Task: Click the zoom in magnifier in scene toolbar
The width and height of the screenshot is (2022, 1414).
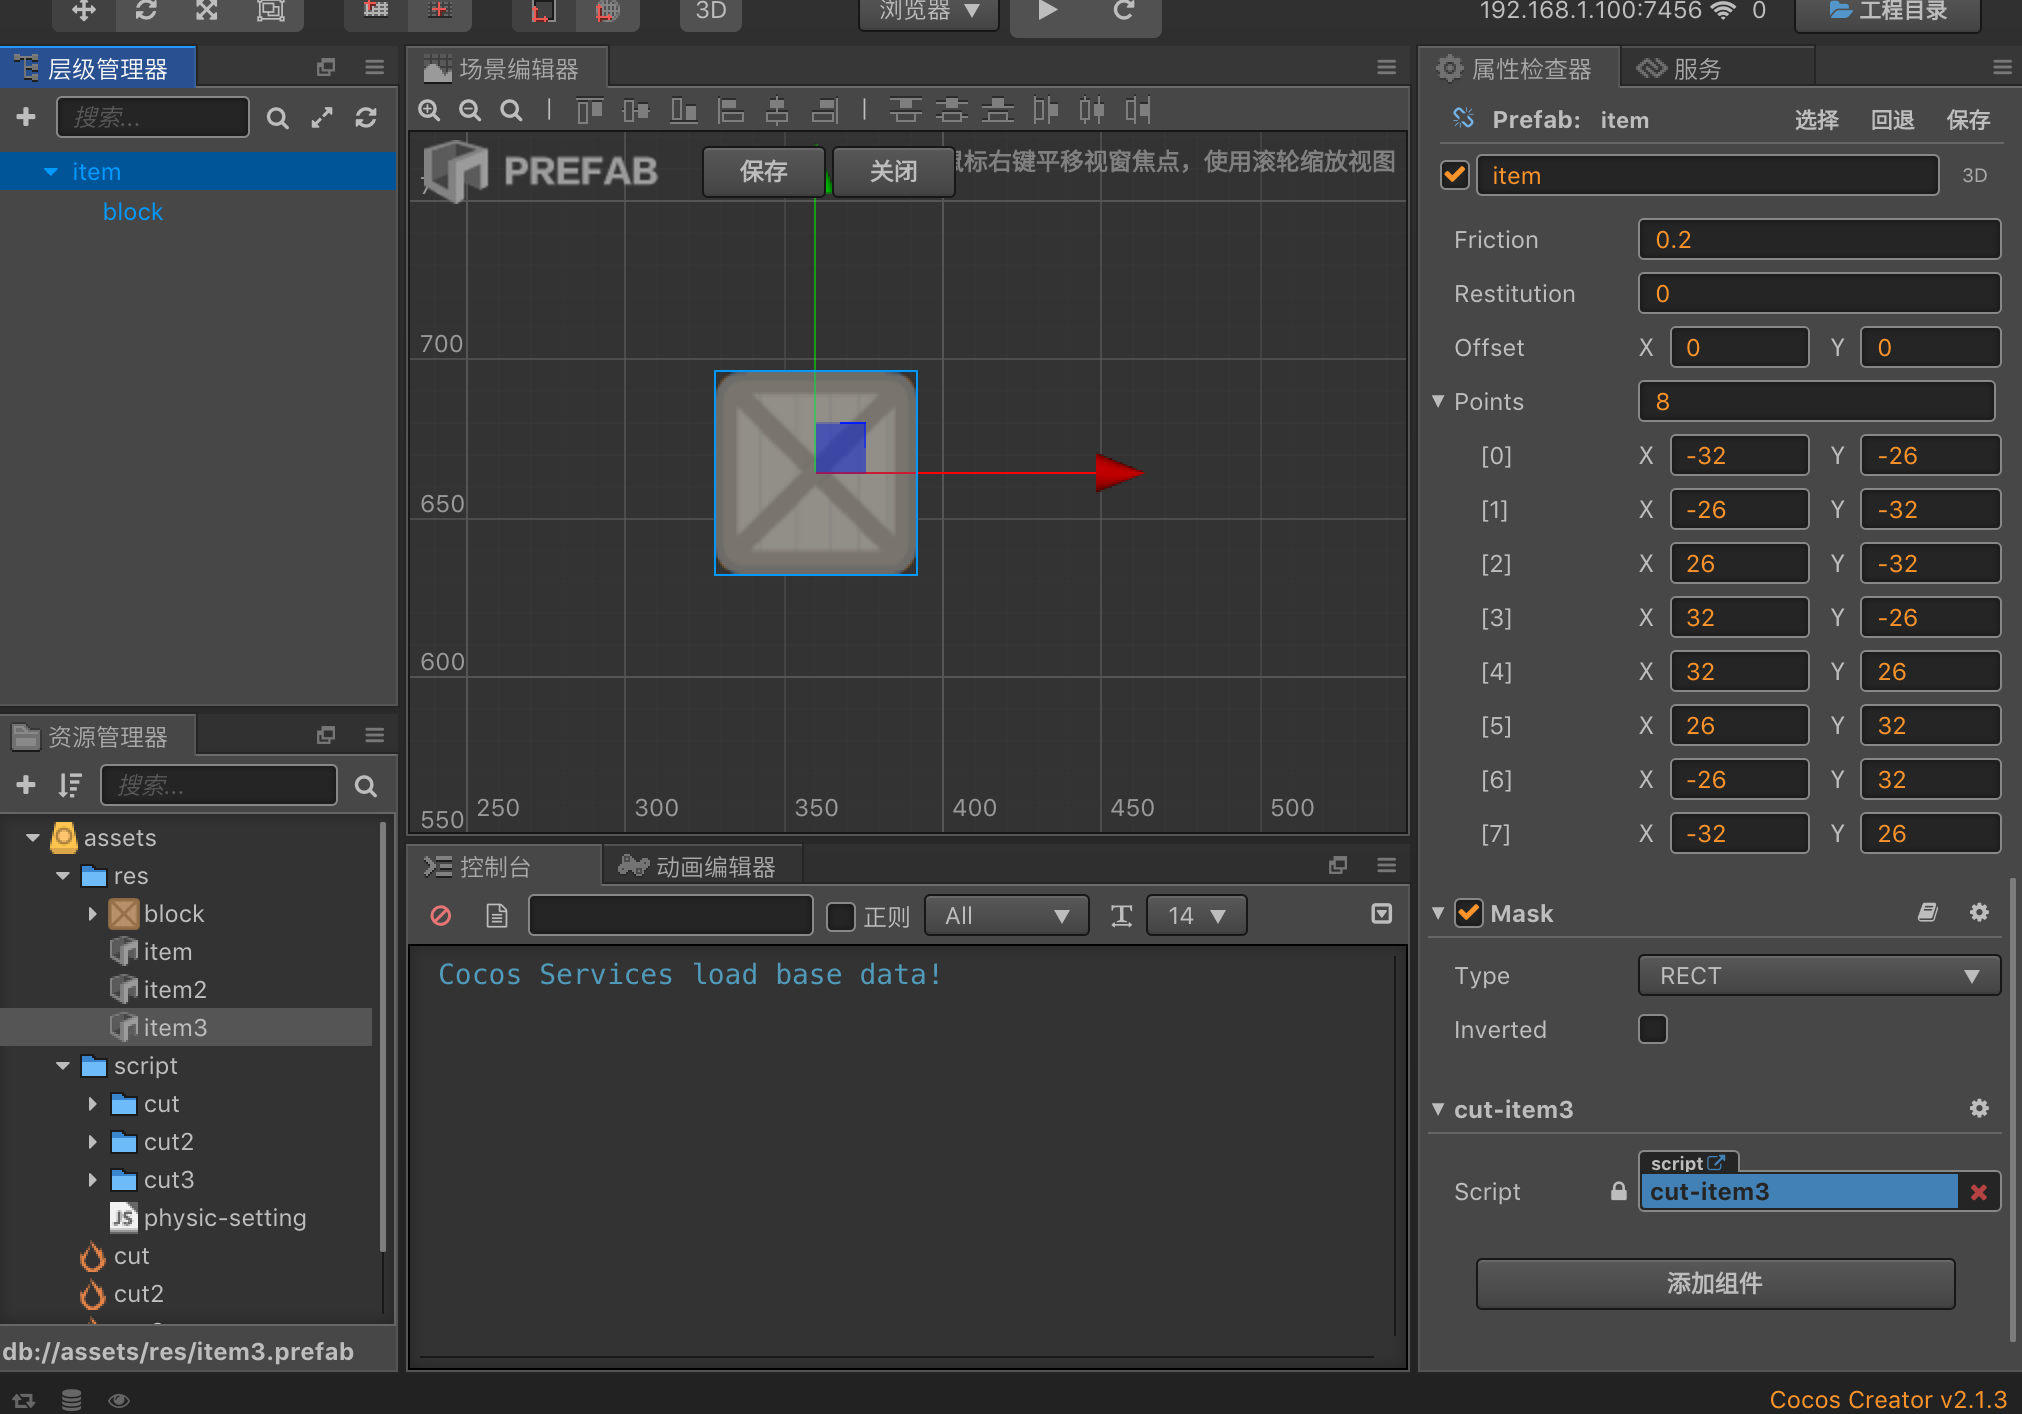Action: pos(429,110)
